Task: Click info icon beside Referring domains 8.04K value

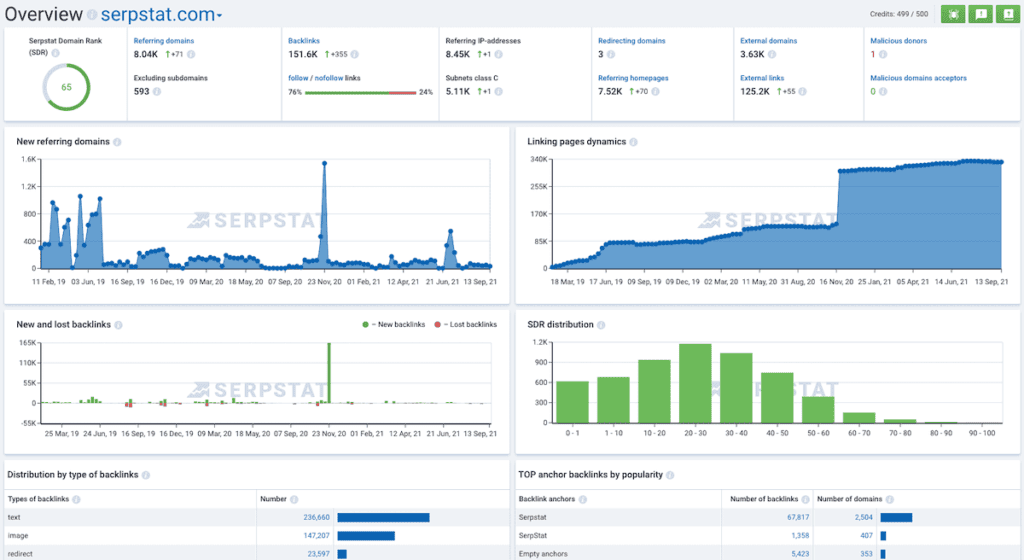Action: coord(191,54)
